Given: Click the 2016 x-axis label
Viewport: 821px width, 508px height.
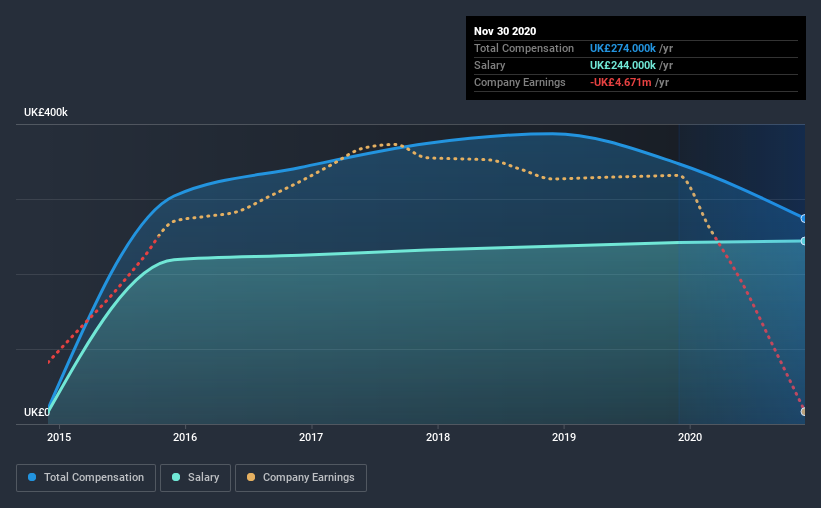Looking at the screenshot, I should pos(185,437).
